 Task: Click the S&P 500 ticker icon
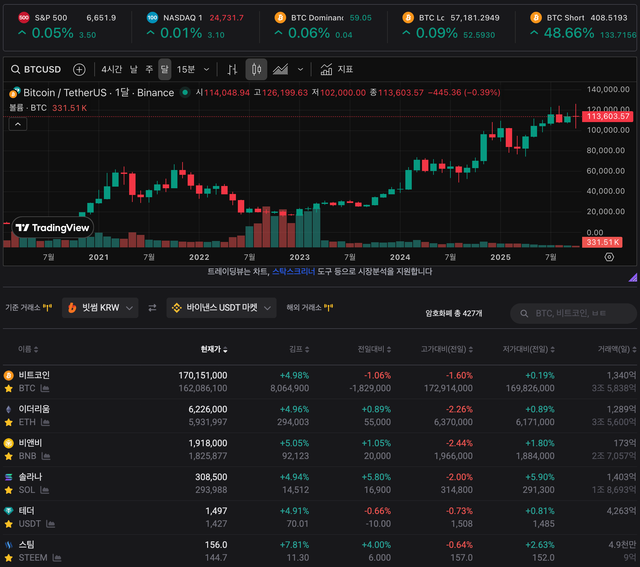[24, 18]
